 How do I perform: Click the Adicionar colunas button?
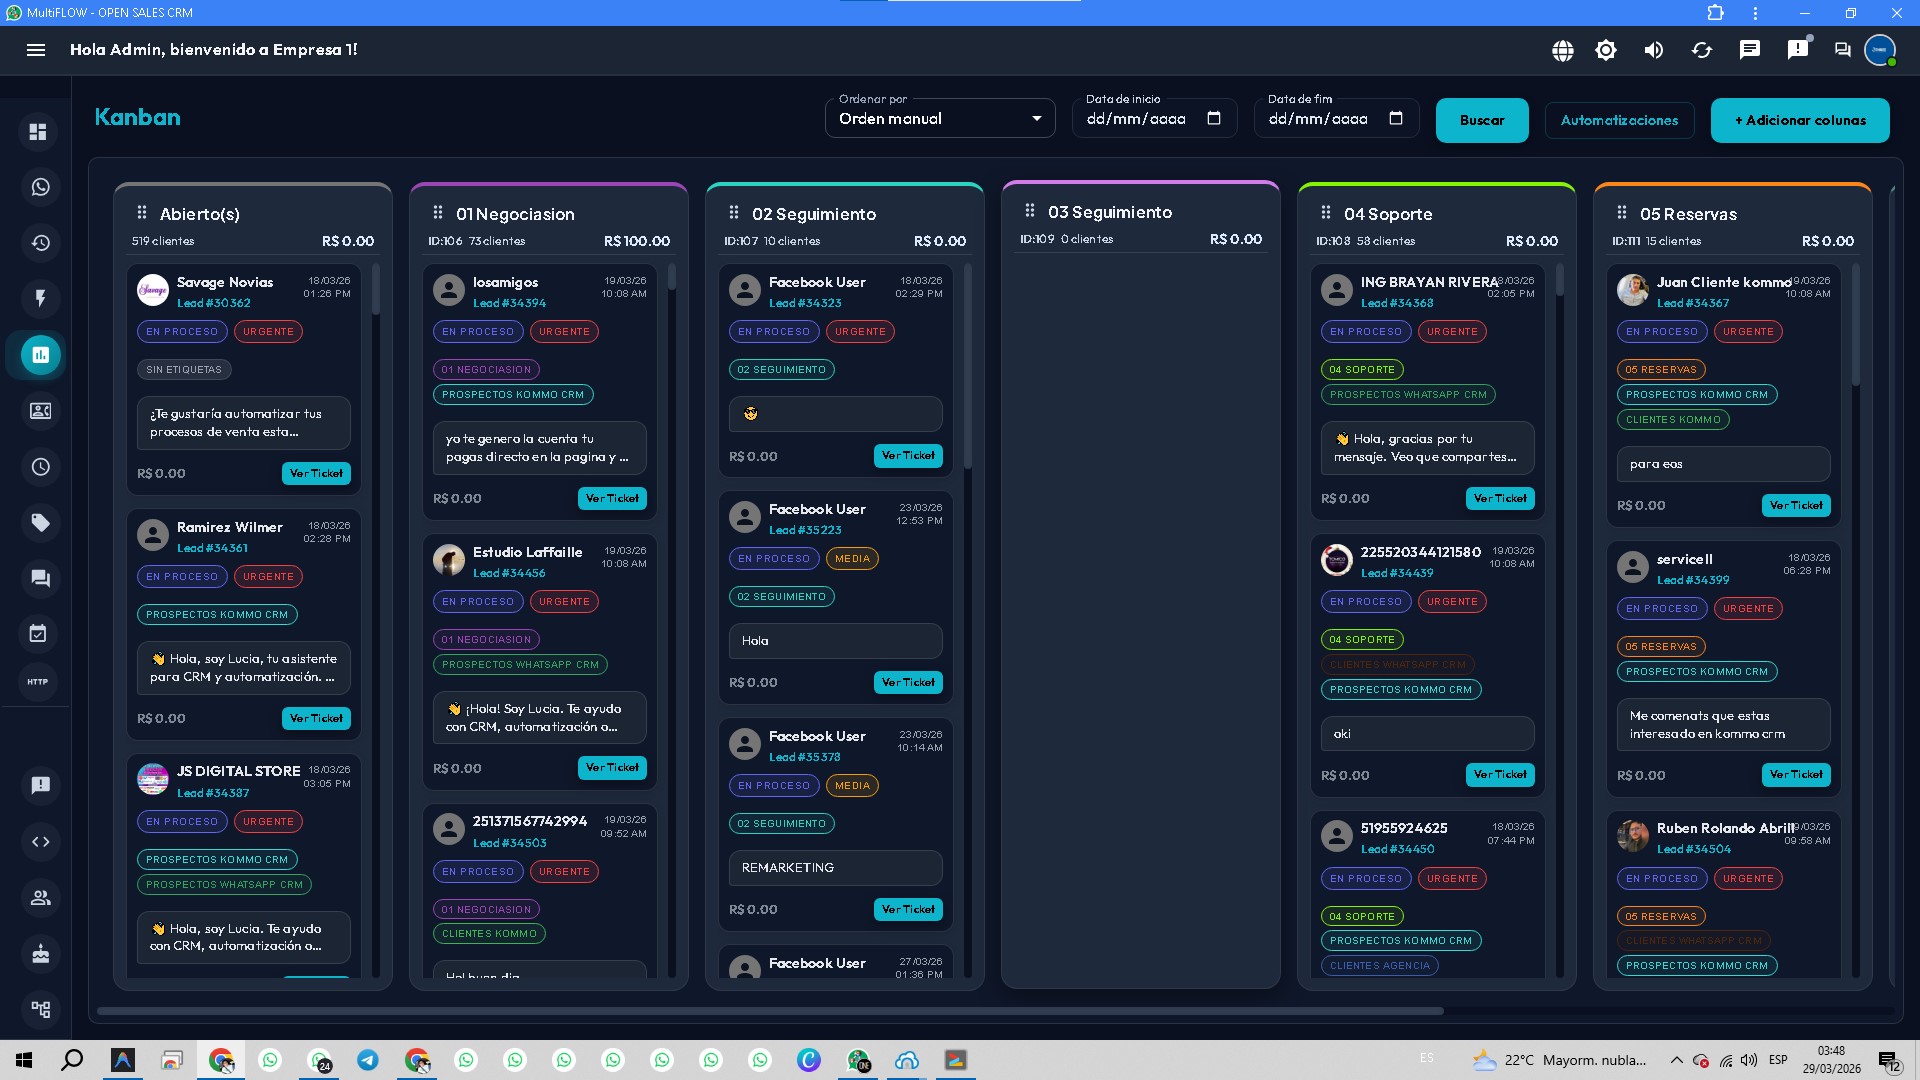coord(1800,120)
